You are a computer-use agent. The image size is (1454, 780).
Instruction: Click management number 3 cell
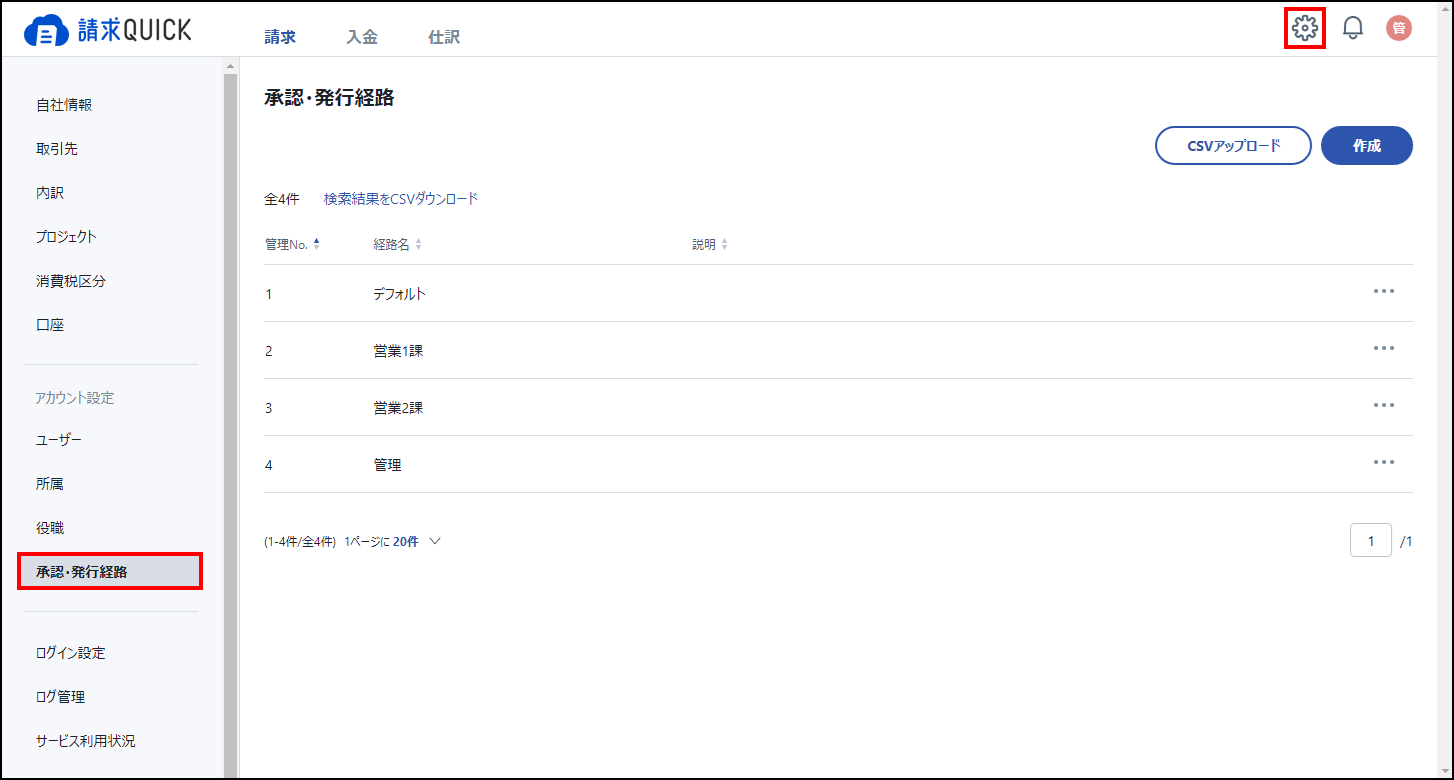269,408
